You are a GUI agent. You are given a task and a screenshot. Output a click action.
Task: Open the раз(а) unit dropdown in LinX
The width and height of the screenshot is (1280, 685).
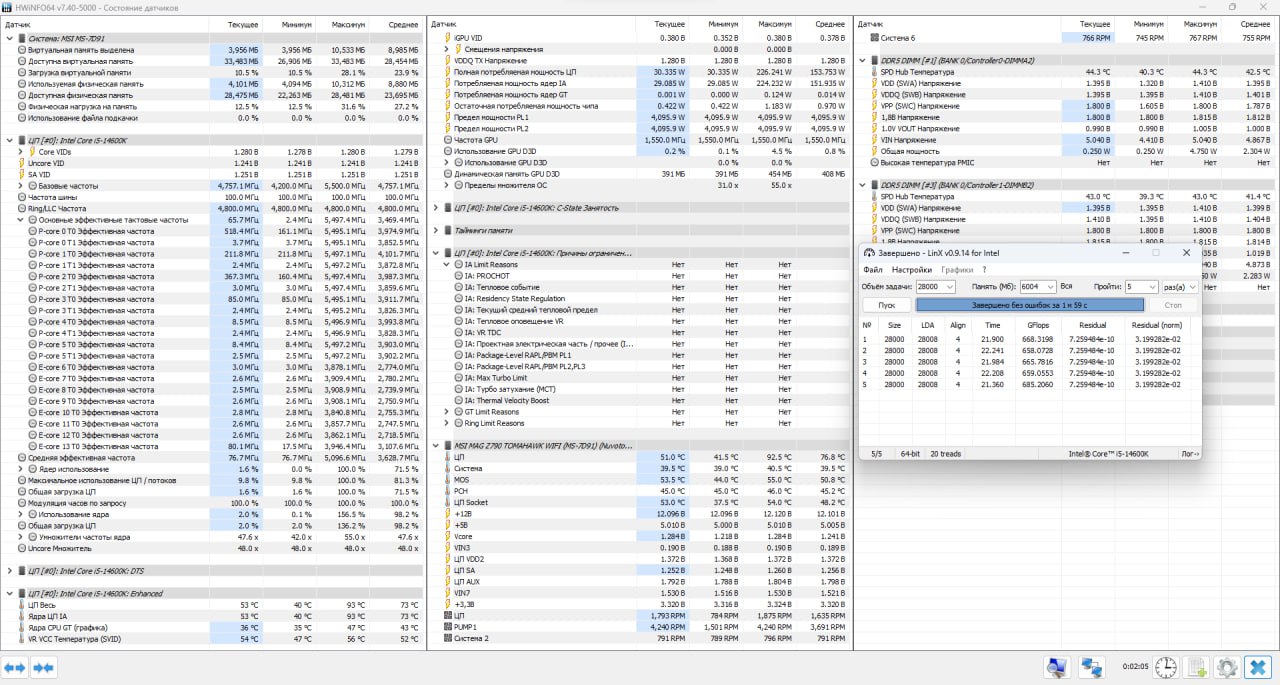tap(1191, 287)
